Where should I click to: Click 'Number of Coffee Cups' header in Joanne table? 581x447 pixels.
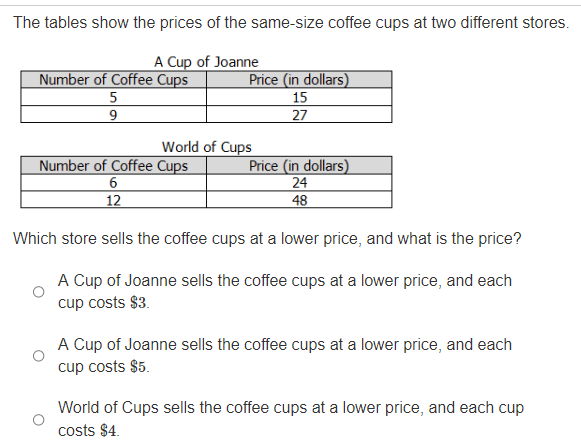tap(113, 80)
